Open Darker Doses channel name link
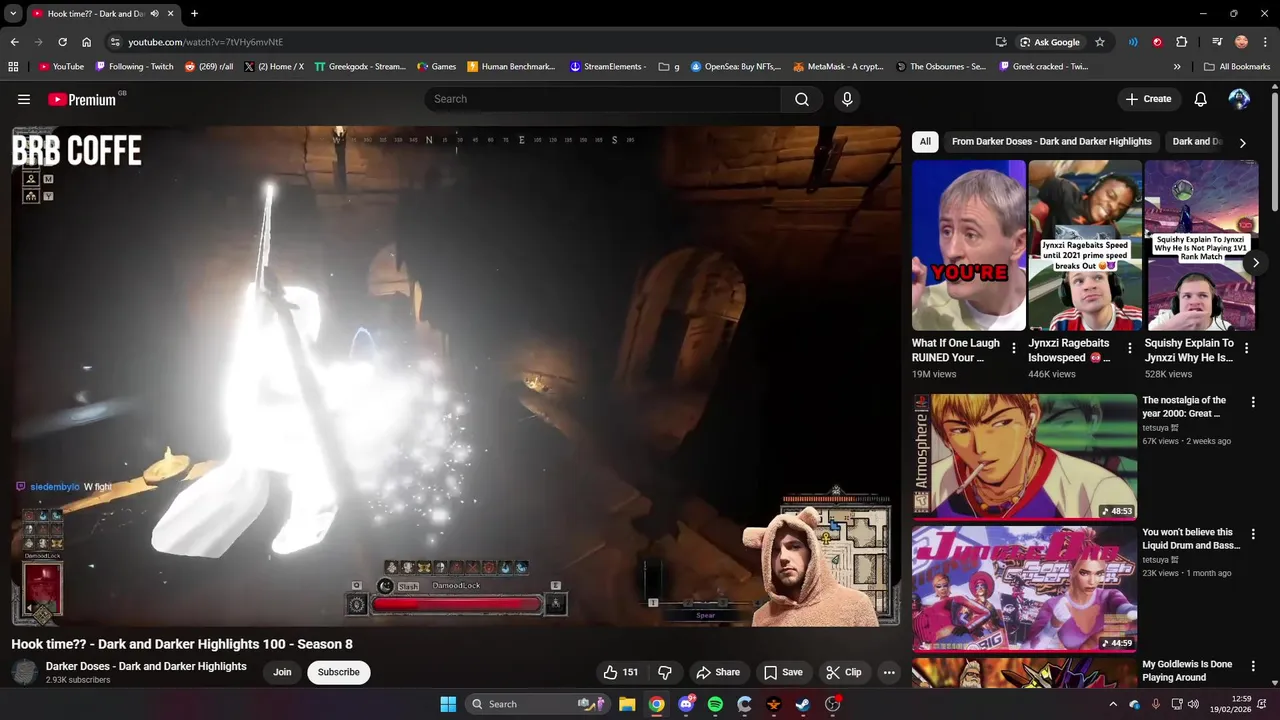Viewport: 1280px width, 720px height. [146, 666]
